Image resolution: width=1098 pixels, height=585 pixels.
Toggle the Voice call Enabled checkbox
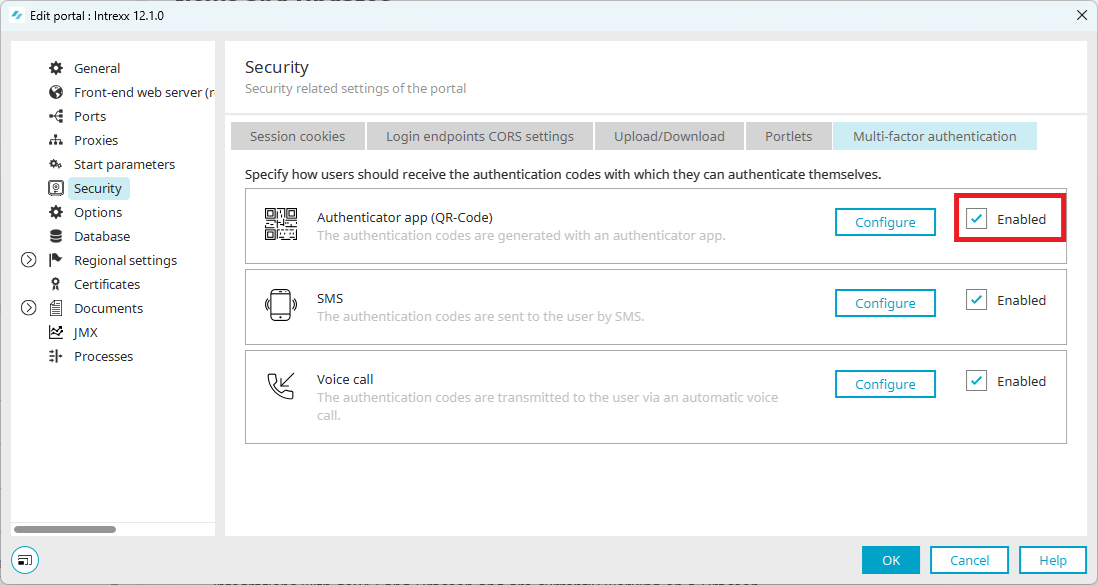point(976,380)
